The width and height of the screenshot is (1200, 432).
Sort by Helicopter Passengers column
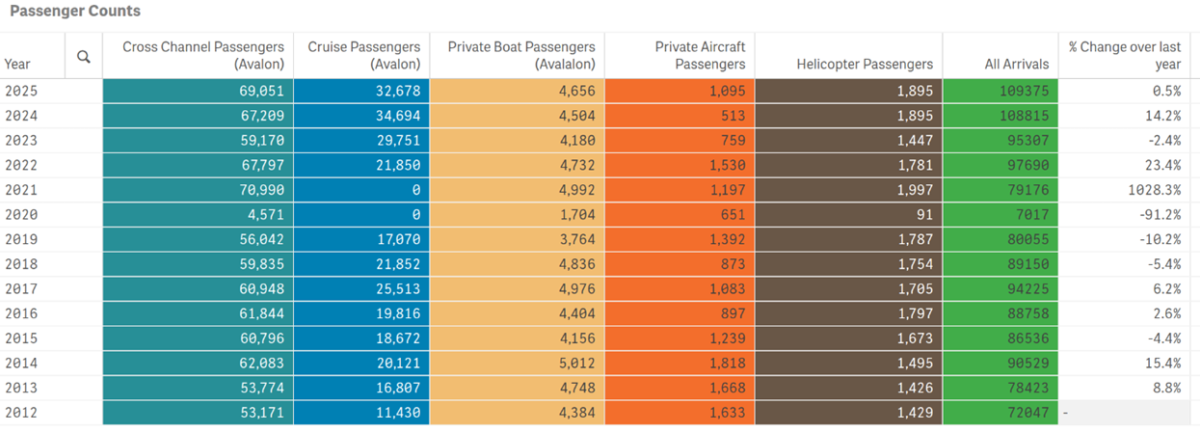click(x=864, y=64)
